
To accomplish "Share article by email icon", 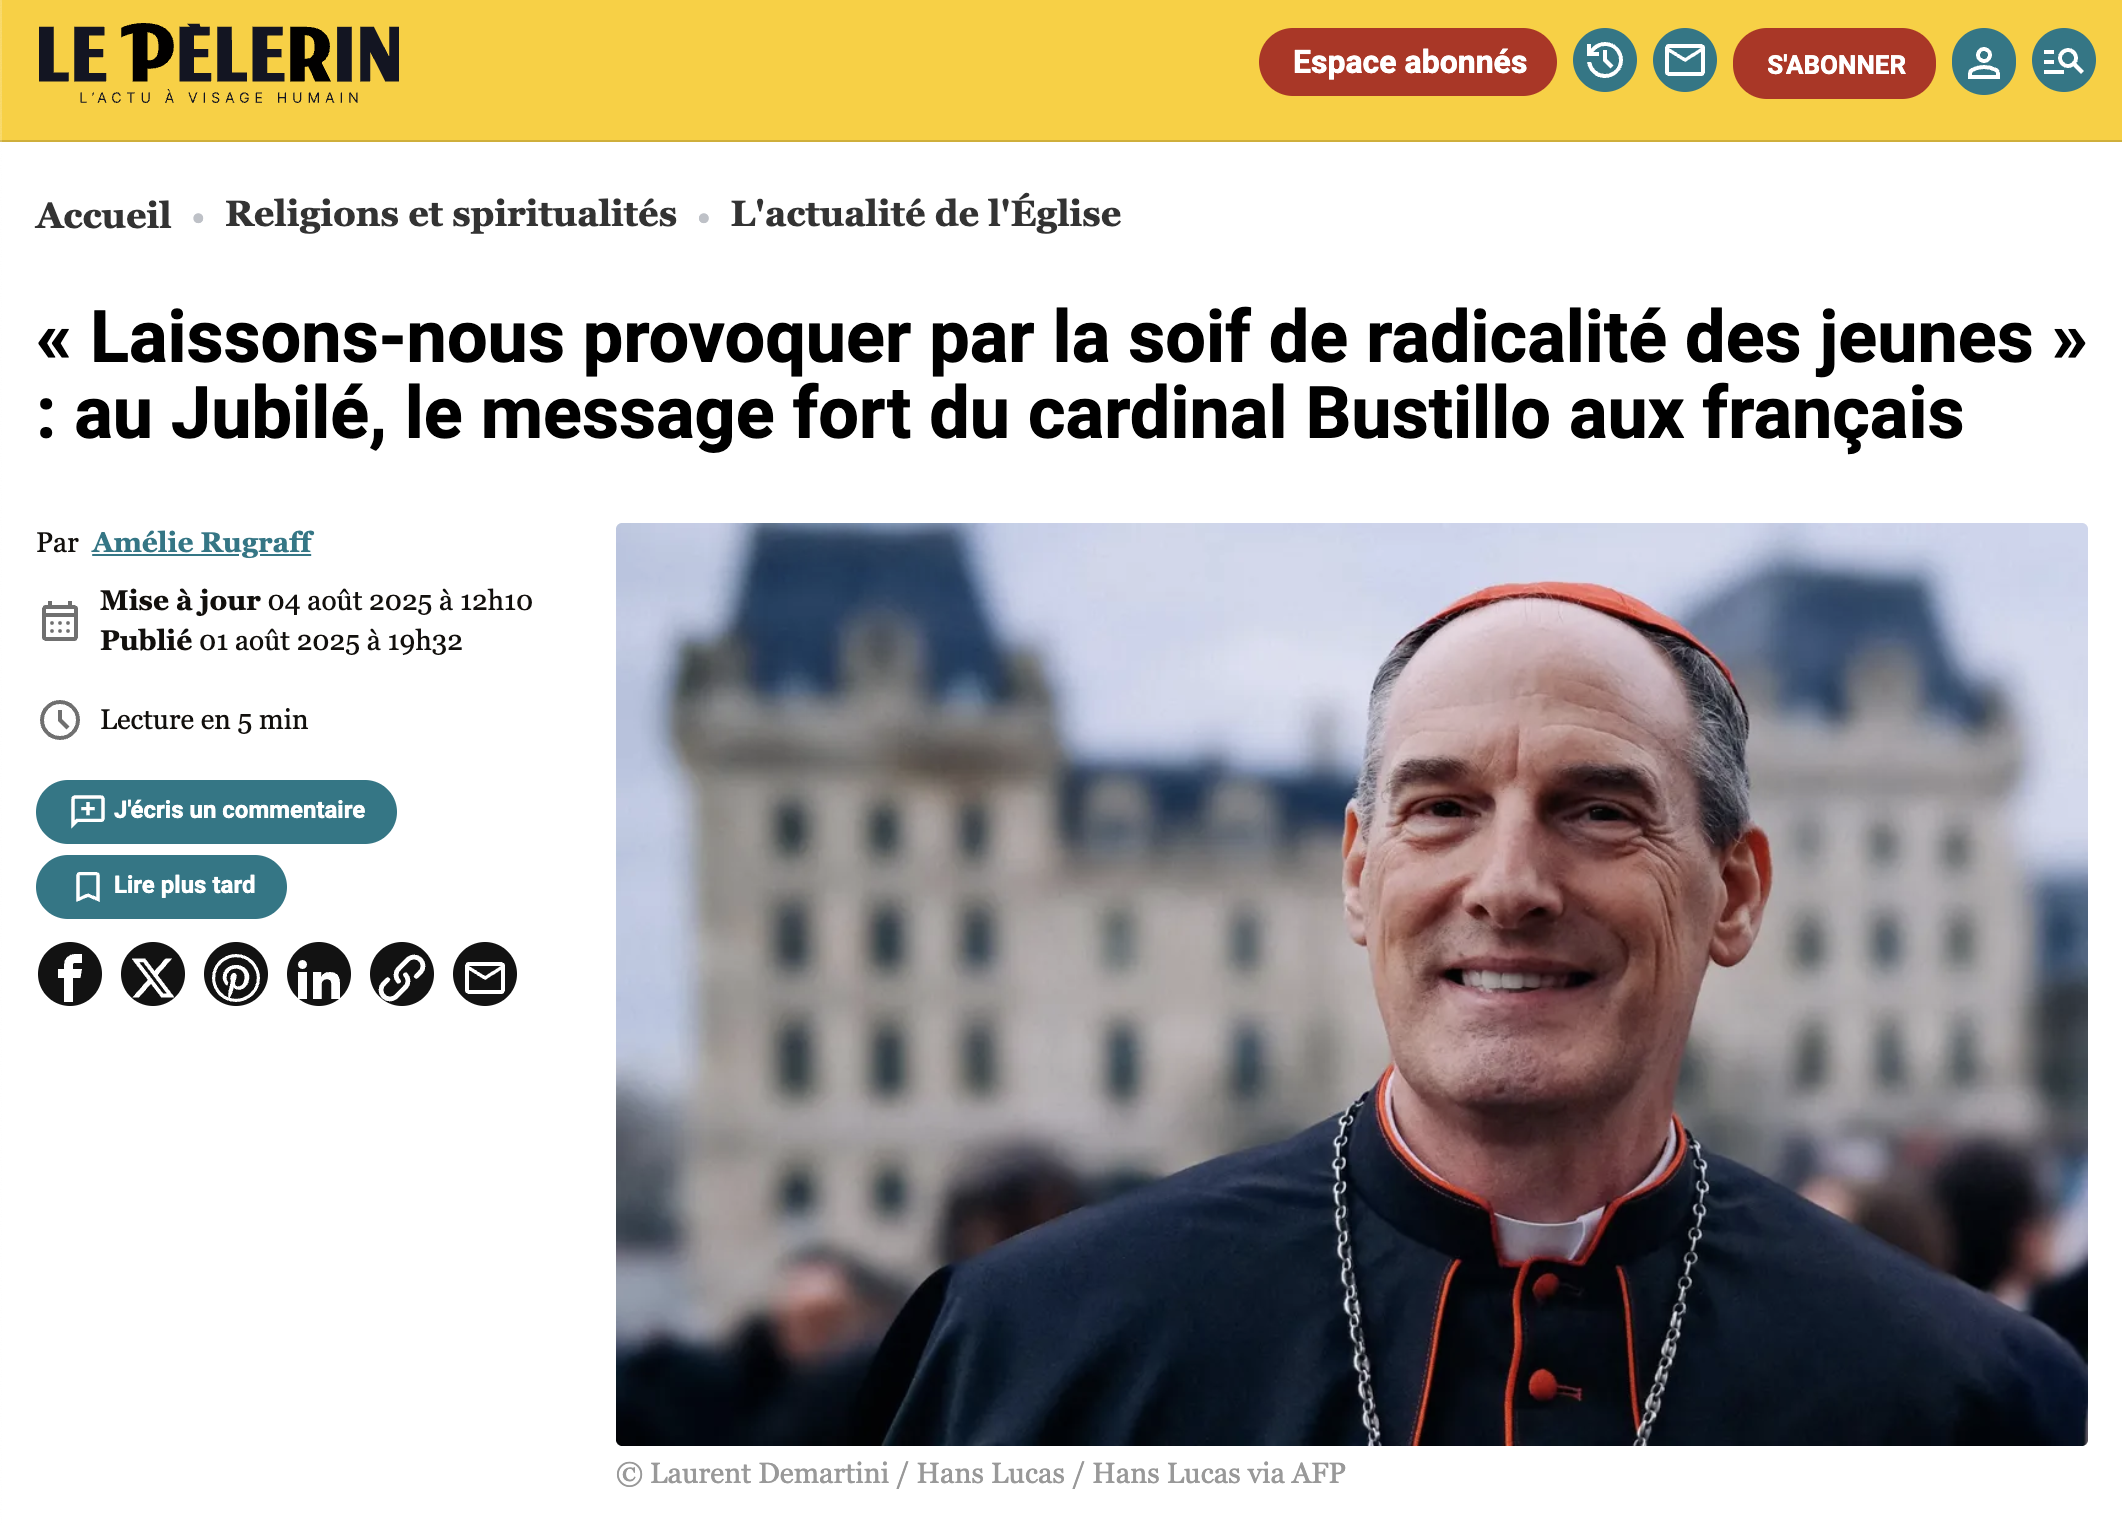I will coord(485,974).
